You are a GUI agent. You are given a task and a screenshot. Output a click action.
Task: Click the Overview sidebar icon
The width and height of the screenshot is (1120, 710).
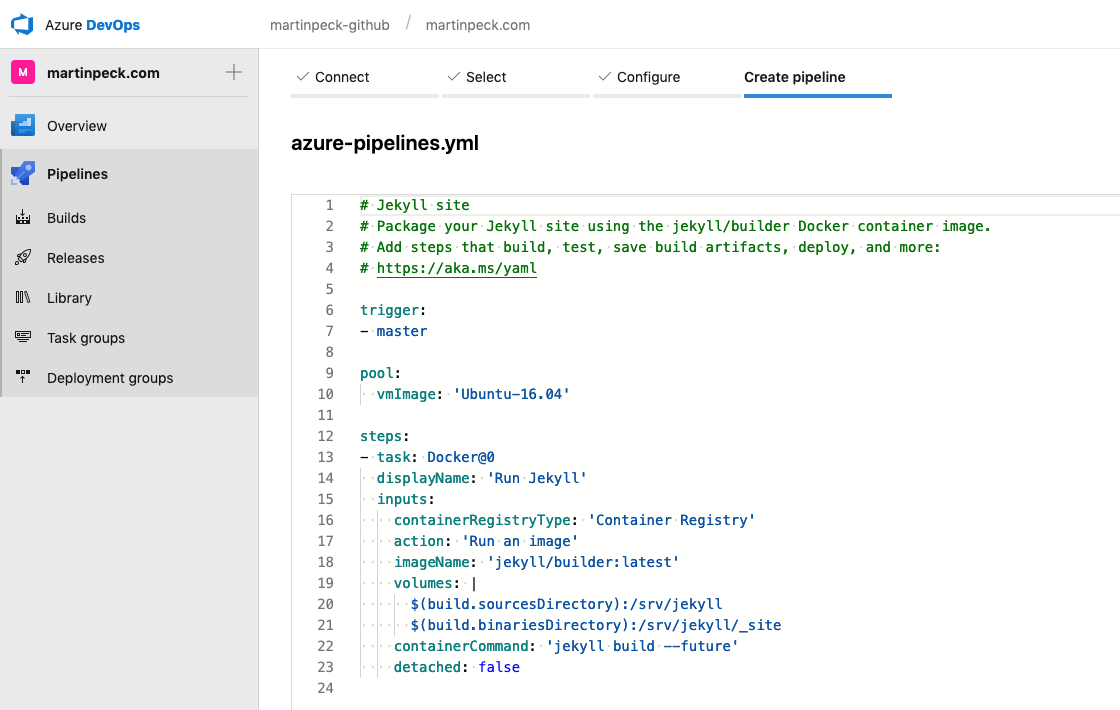23,126
